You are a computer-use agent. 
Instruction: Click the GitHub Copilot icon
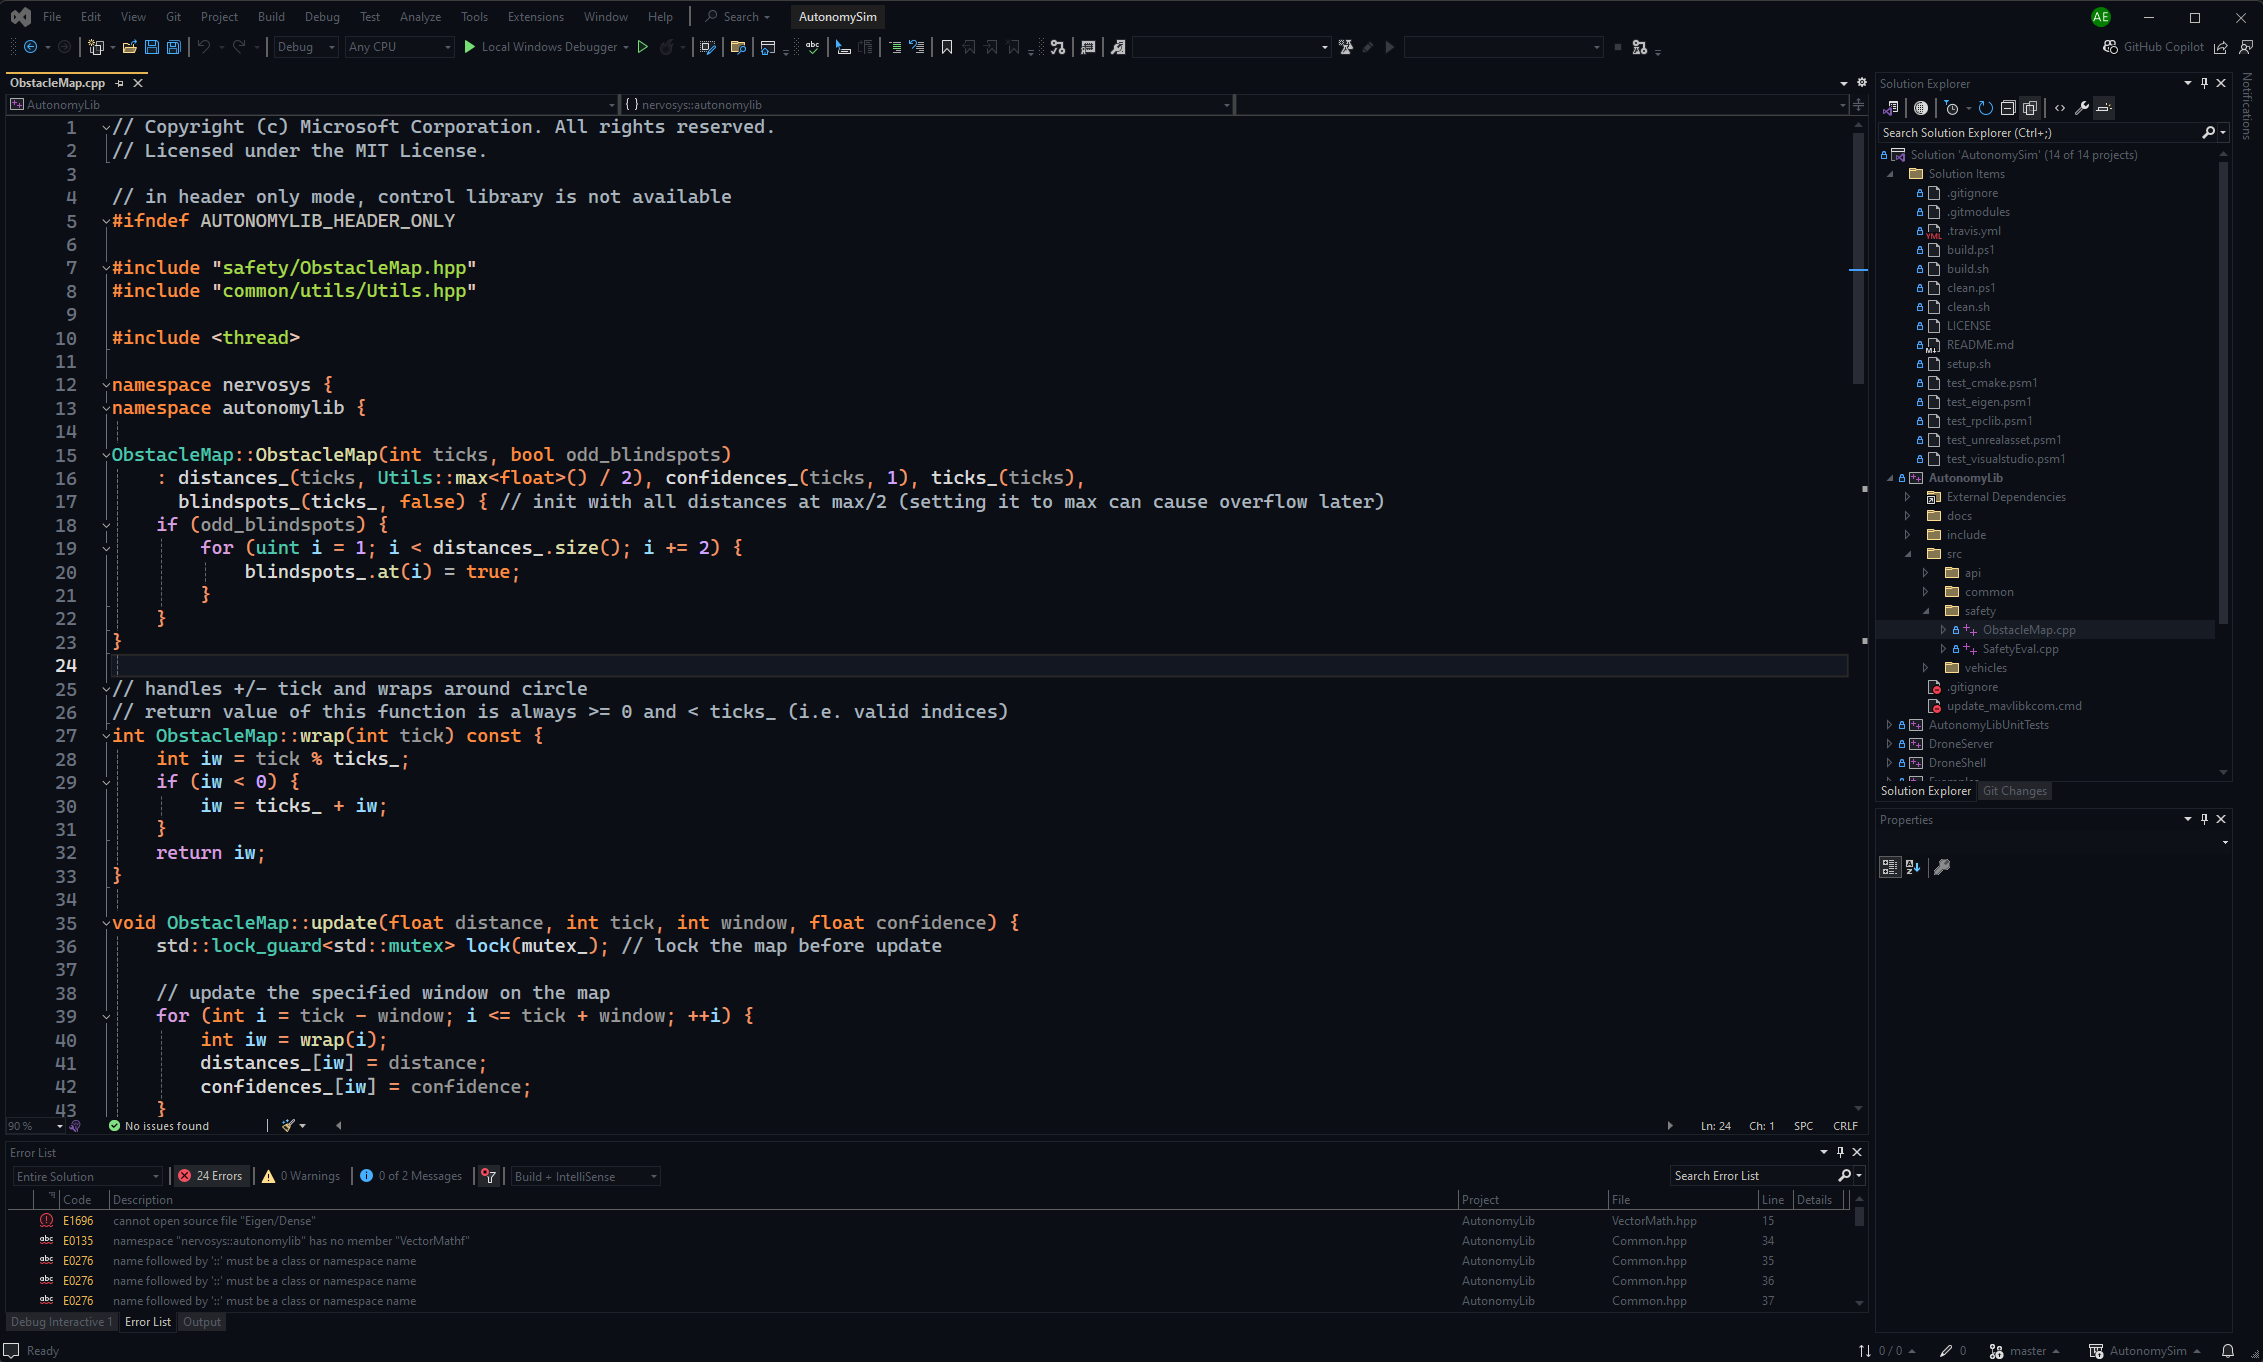[2110, 47]
